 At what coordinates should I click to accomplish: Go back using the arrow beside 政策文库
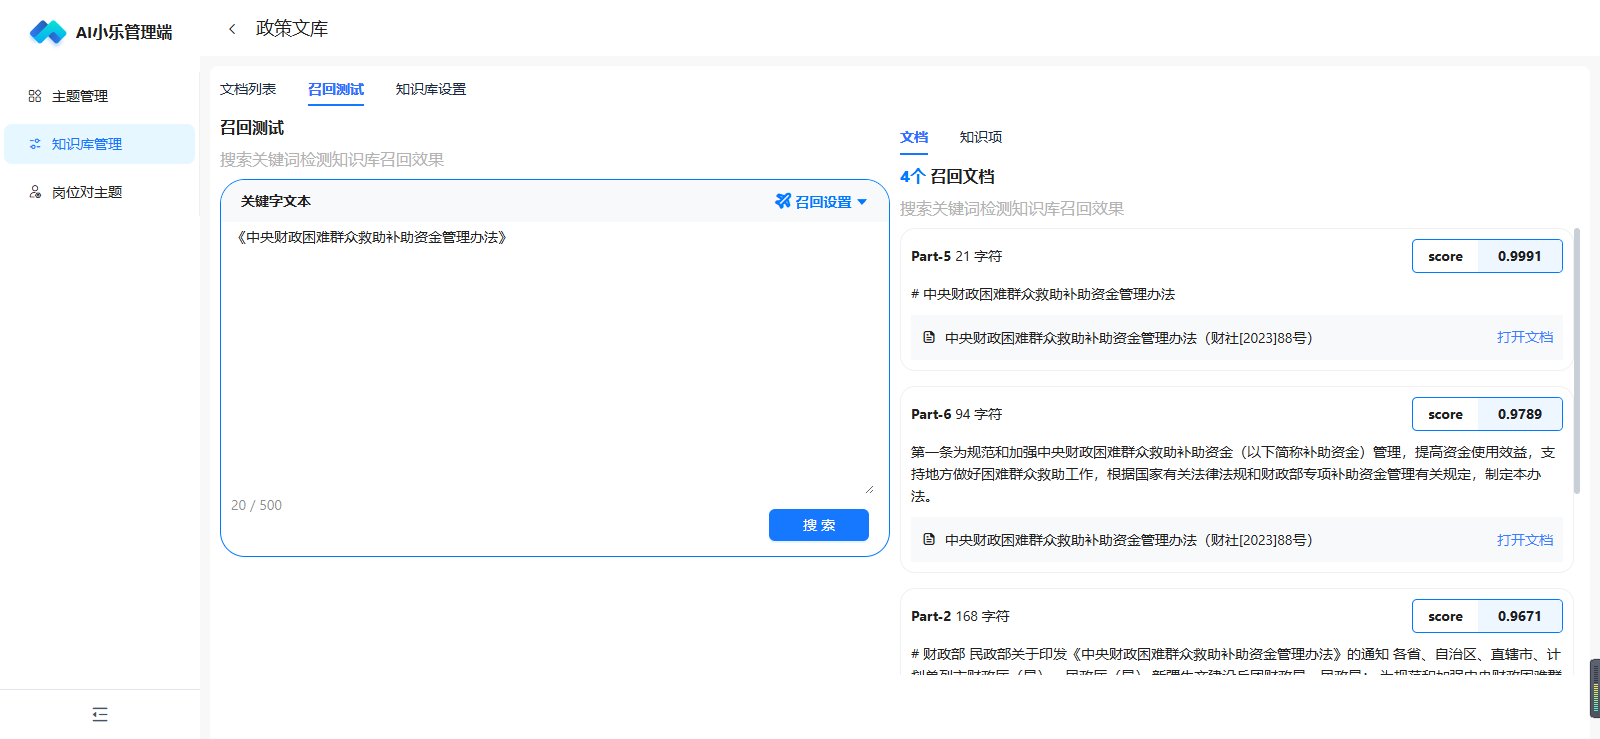tap(232, 29)
